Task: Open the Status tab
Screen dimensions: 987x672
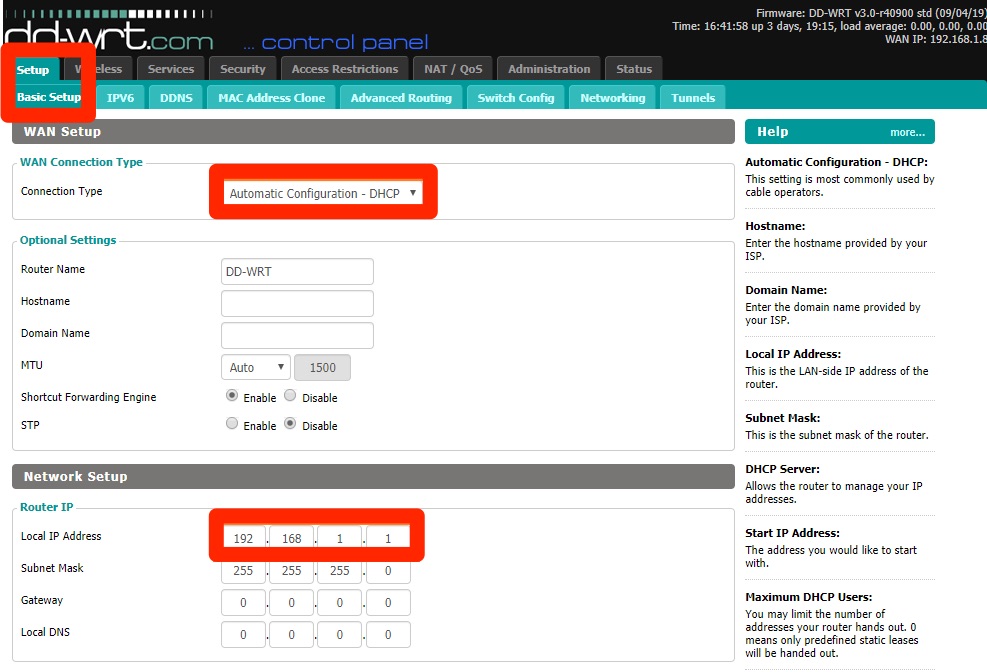Action: pos(634,69)
